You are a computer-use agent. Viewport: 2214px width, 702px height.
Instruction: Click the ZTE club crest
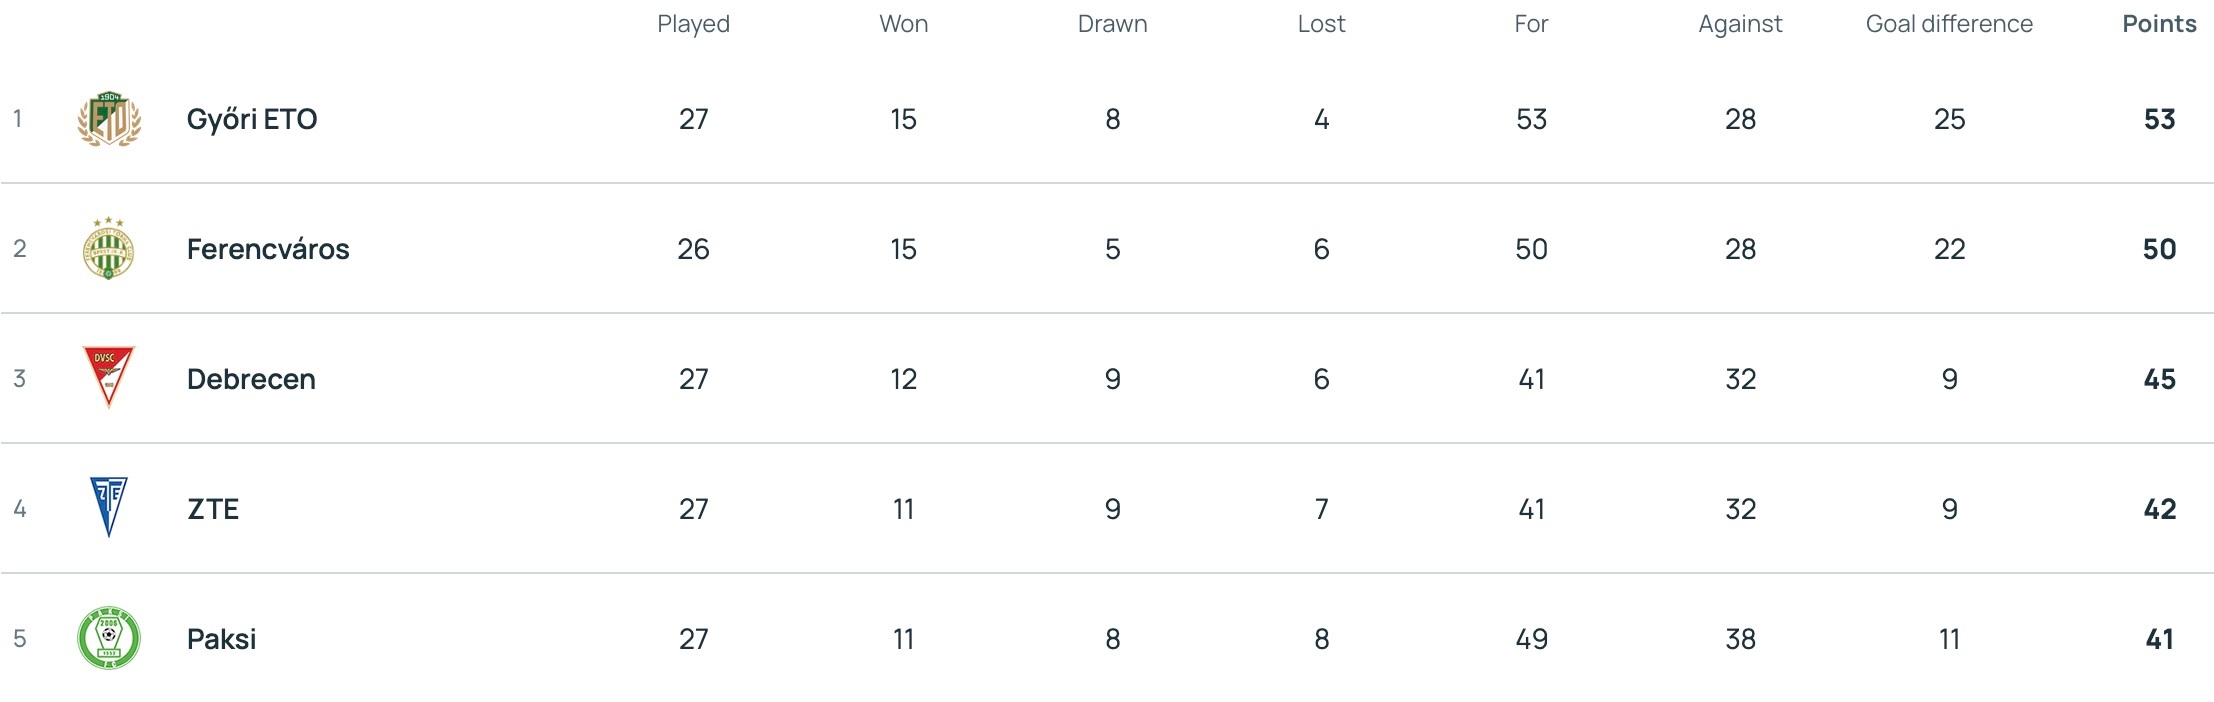[109, 507]
